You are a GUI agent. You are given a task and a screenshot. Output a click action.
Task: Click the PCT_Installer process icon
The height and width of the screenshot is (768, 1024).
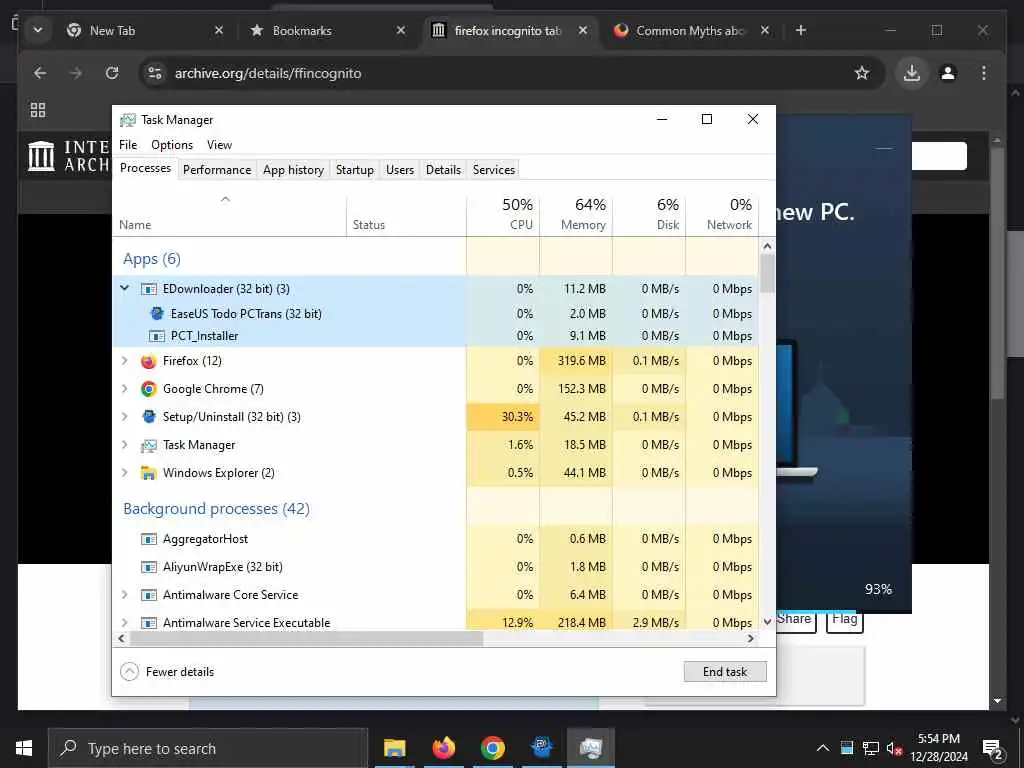[157, 336]
